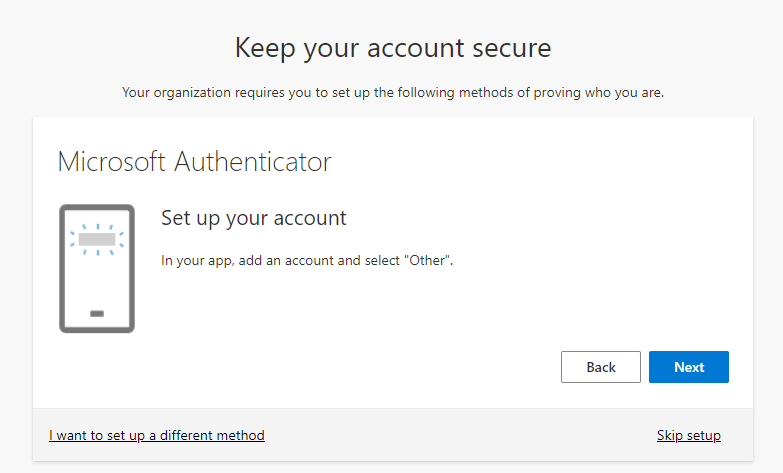
Task: Click the phone illustration icon
Action: coord(97,269)
